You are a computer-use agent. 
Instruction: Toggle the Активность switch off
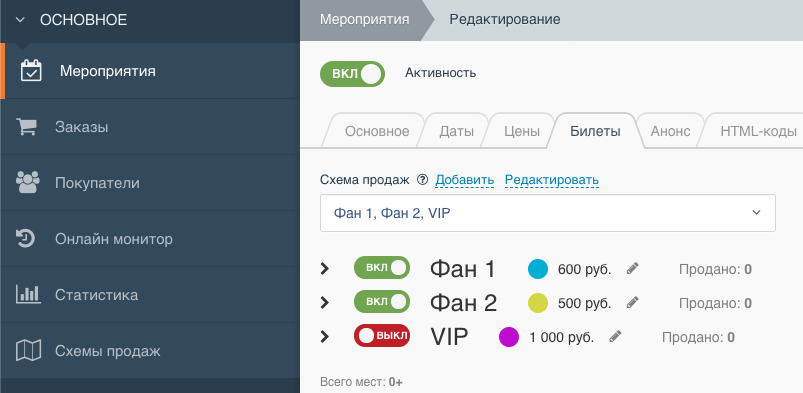352,74
